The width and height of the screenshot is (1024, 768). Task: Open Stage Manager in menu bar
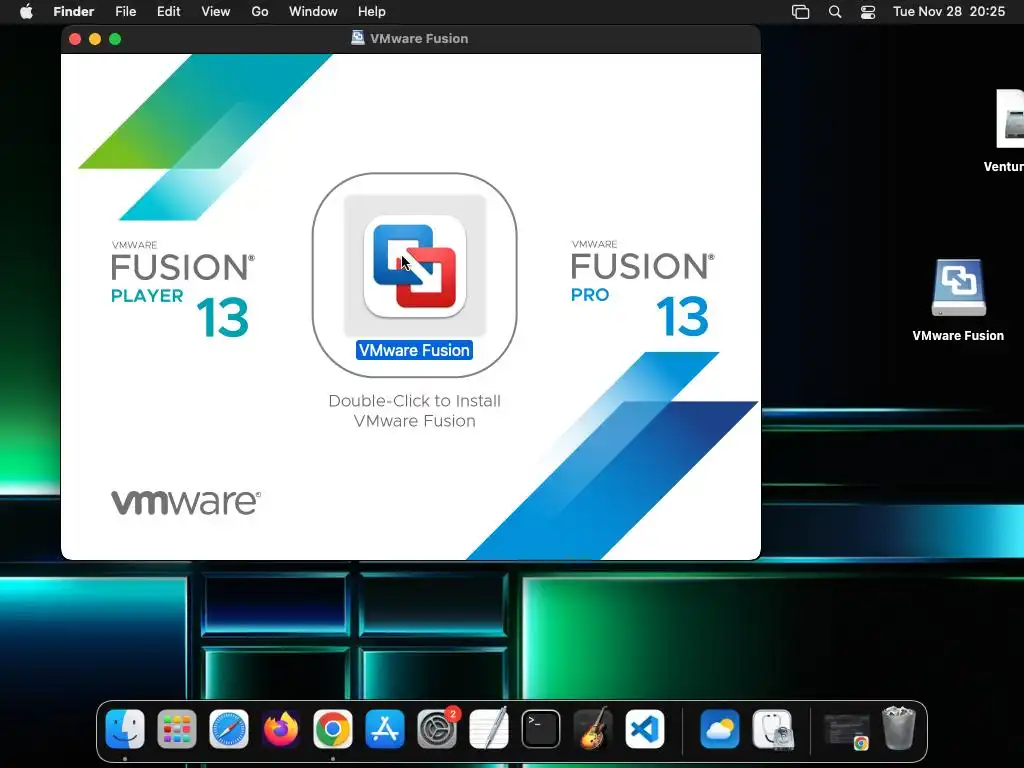pos(801,12)
